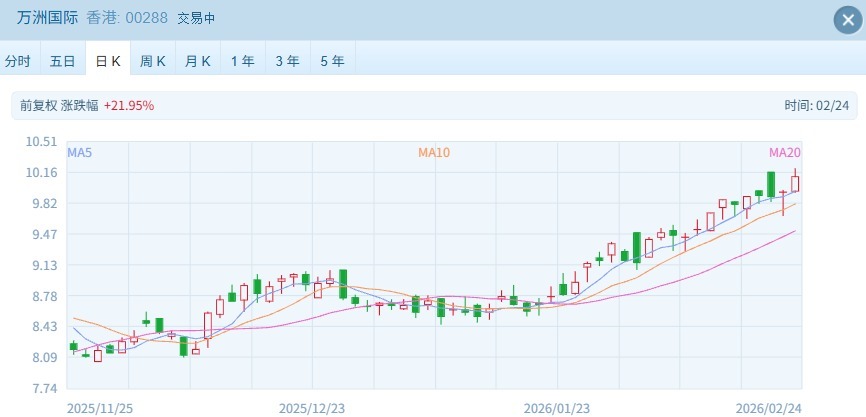Viewport: 866px width, 417px height.
Task: Switch to 周K weekly chart
Action: click(x=153, y=61)
